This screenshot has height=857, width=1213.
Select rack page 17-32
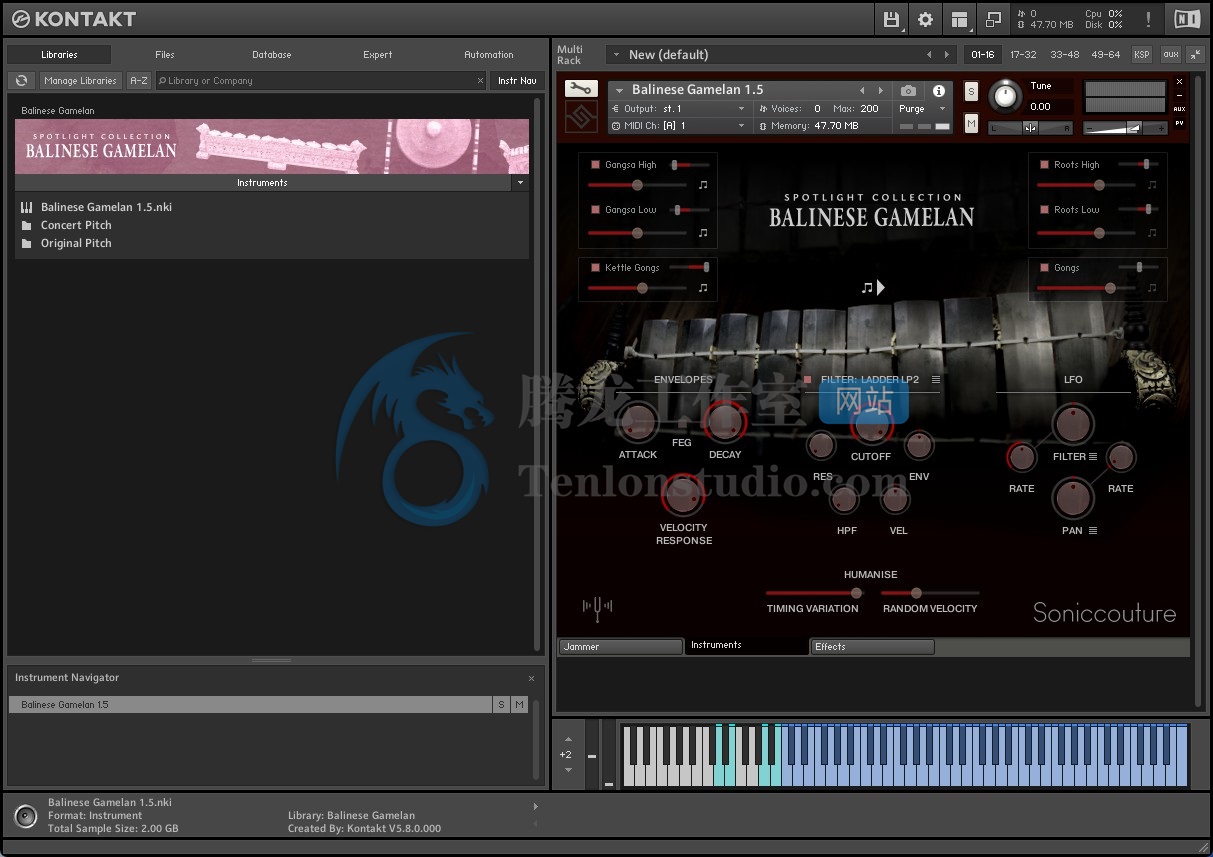click(1023, 54)
